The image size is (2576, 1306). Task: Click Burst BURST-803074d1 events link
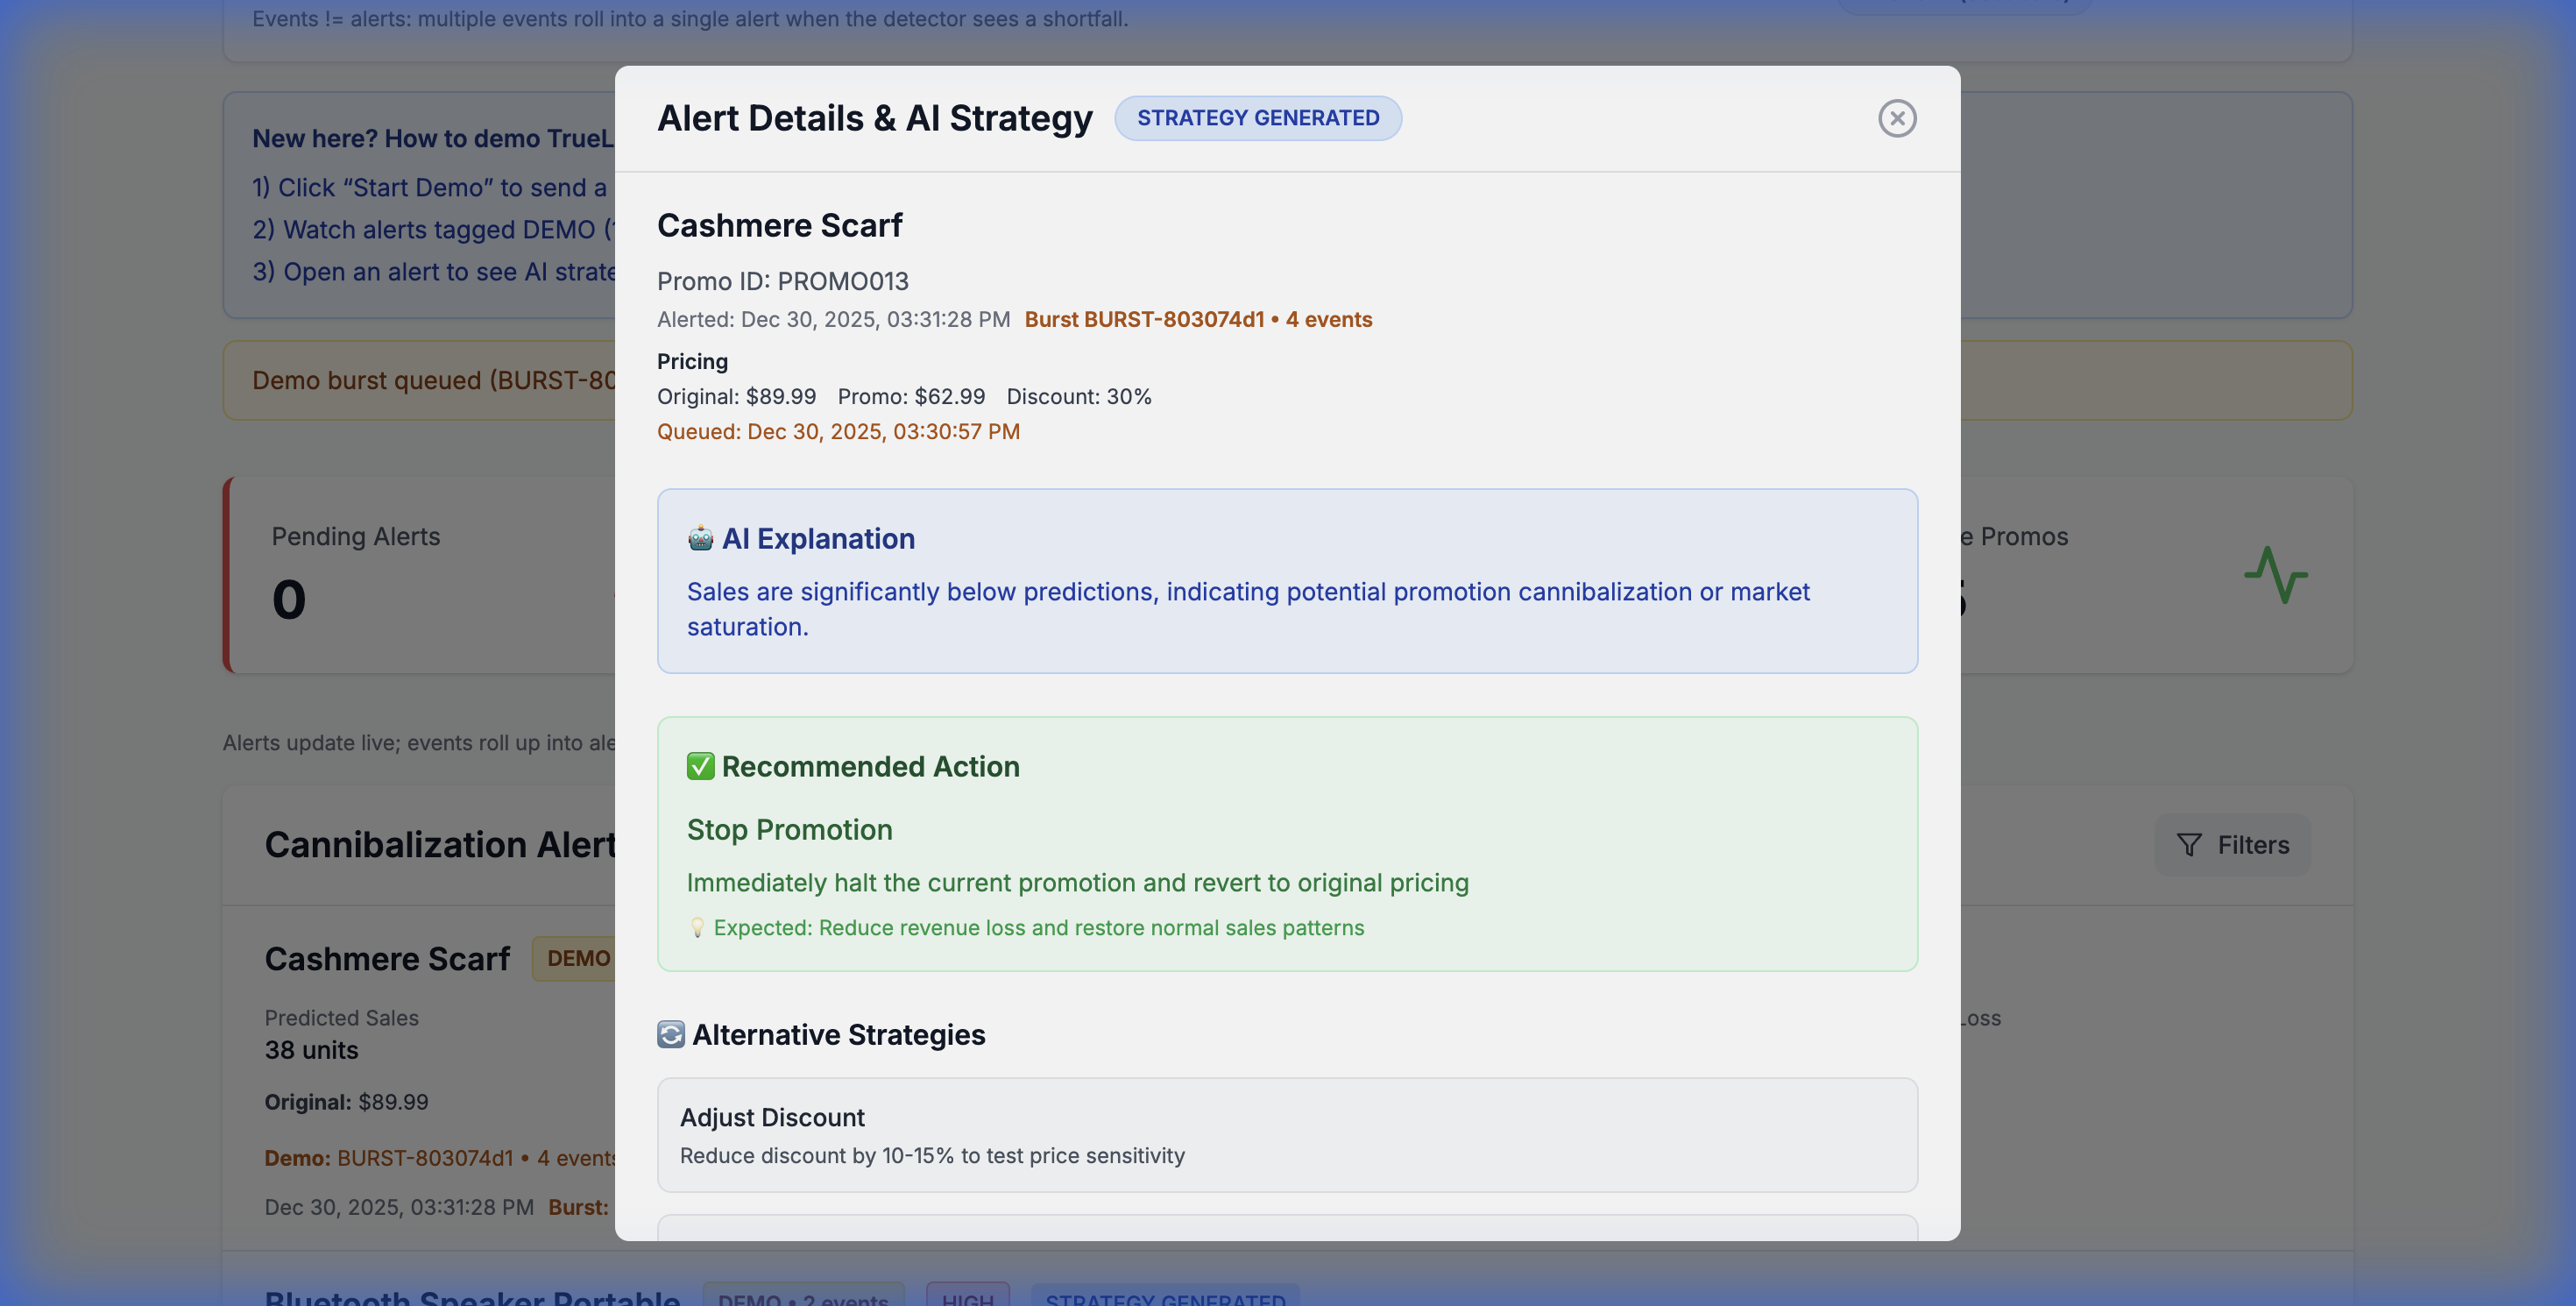pyautogui.click(x=1197, y=319)
